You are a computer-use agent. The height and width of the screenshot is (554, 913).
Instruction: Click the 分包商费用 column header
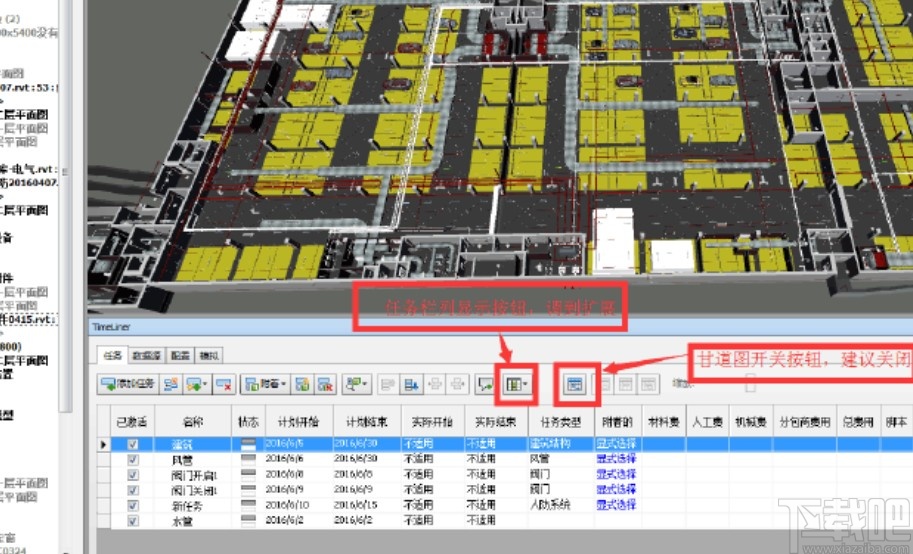(805, 421)
